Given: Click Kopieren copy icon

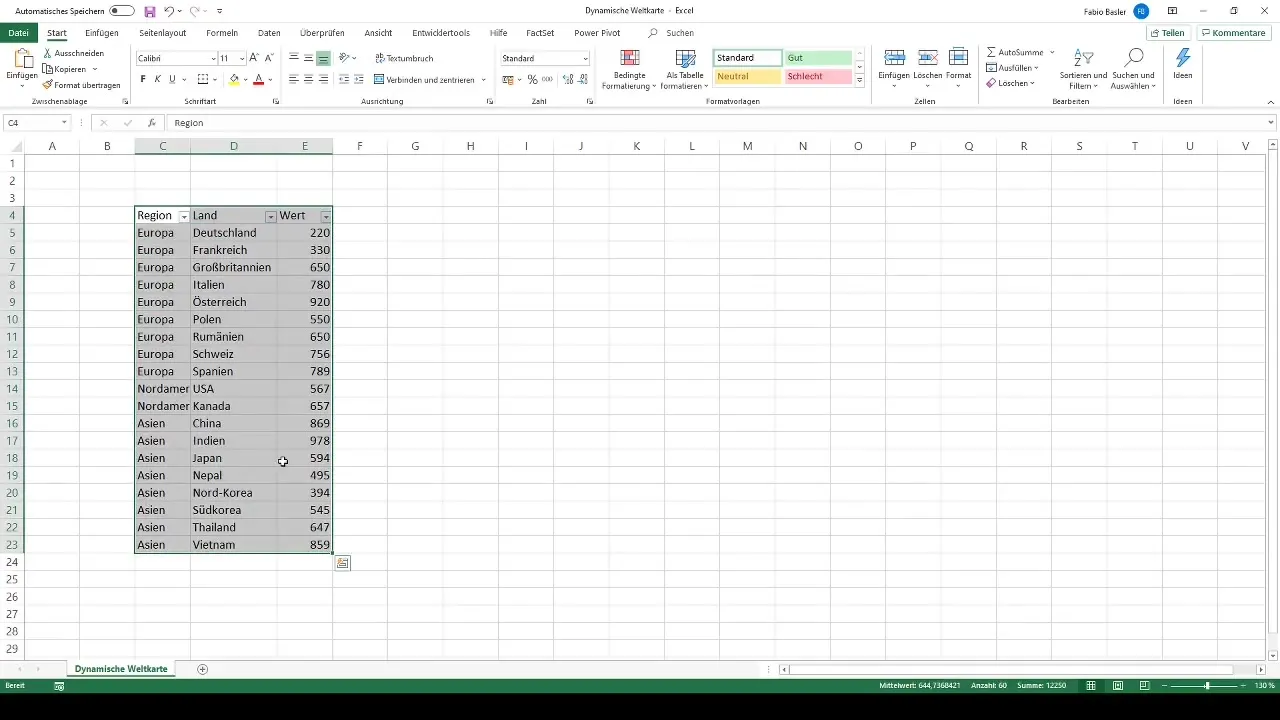Looking at the screenshot, I should pyautogui.click(x=48, y=69).
